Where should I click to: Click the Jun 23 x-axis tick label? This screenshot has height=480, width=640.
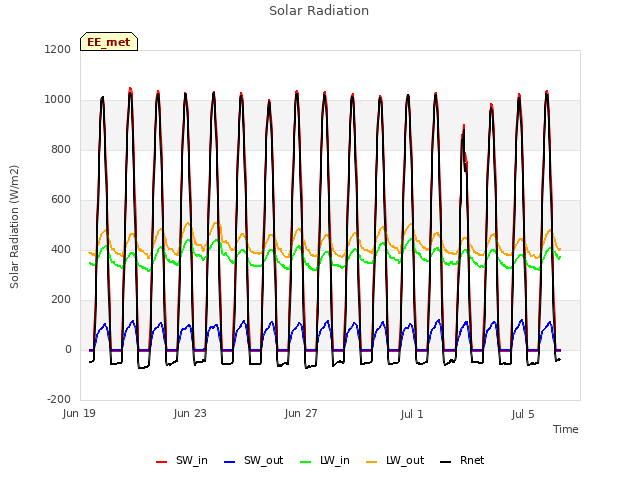(190, 414)
